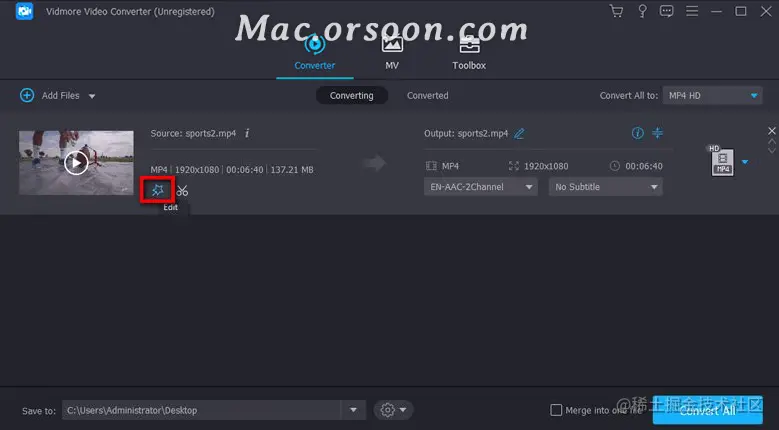Viewport: 779px width, 430px height.
Task: Open the No Subtitle dropdown
Action: pos(606,187)
